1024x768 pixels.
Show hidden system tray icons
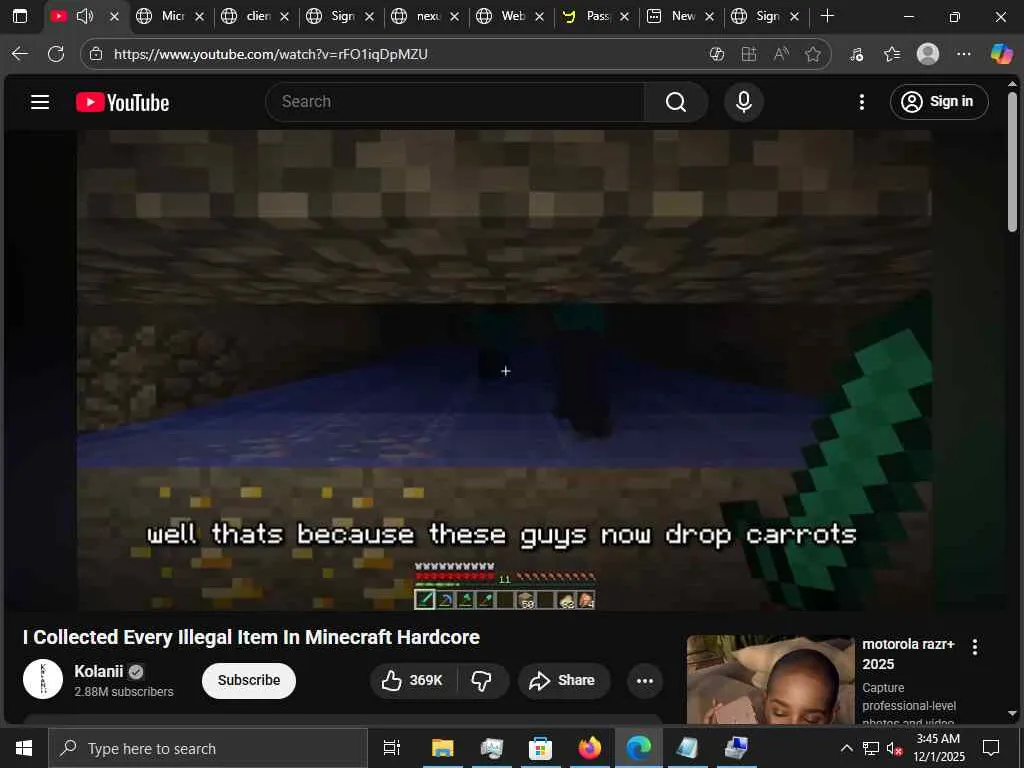pos(846,748)
